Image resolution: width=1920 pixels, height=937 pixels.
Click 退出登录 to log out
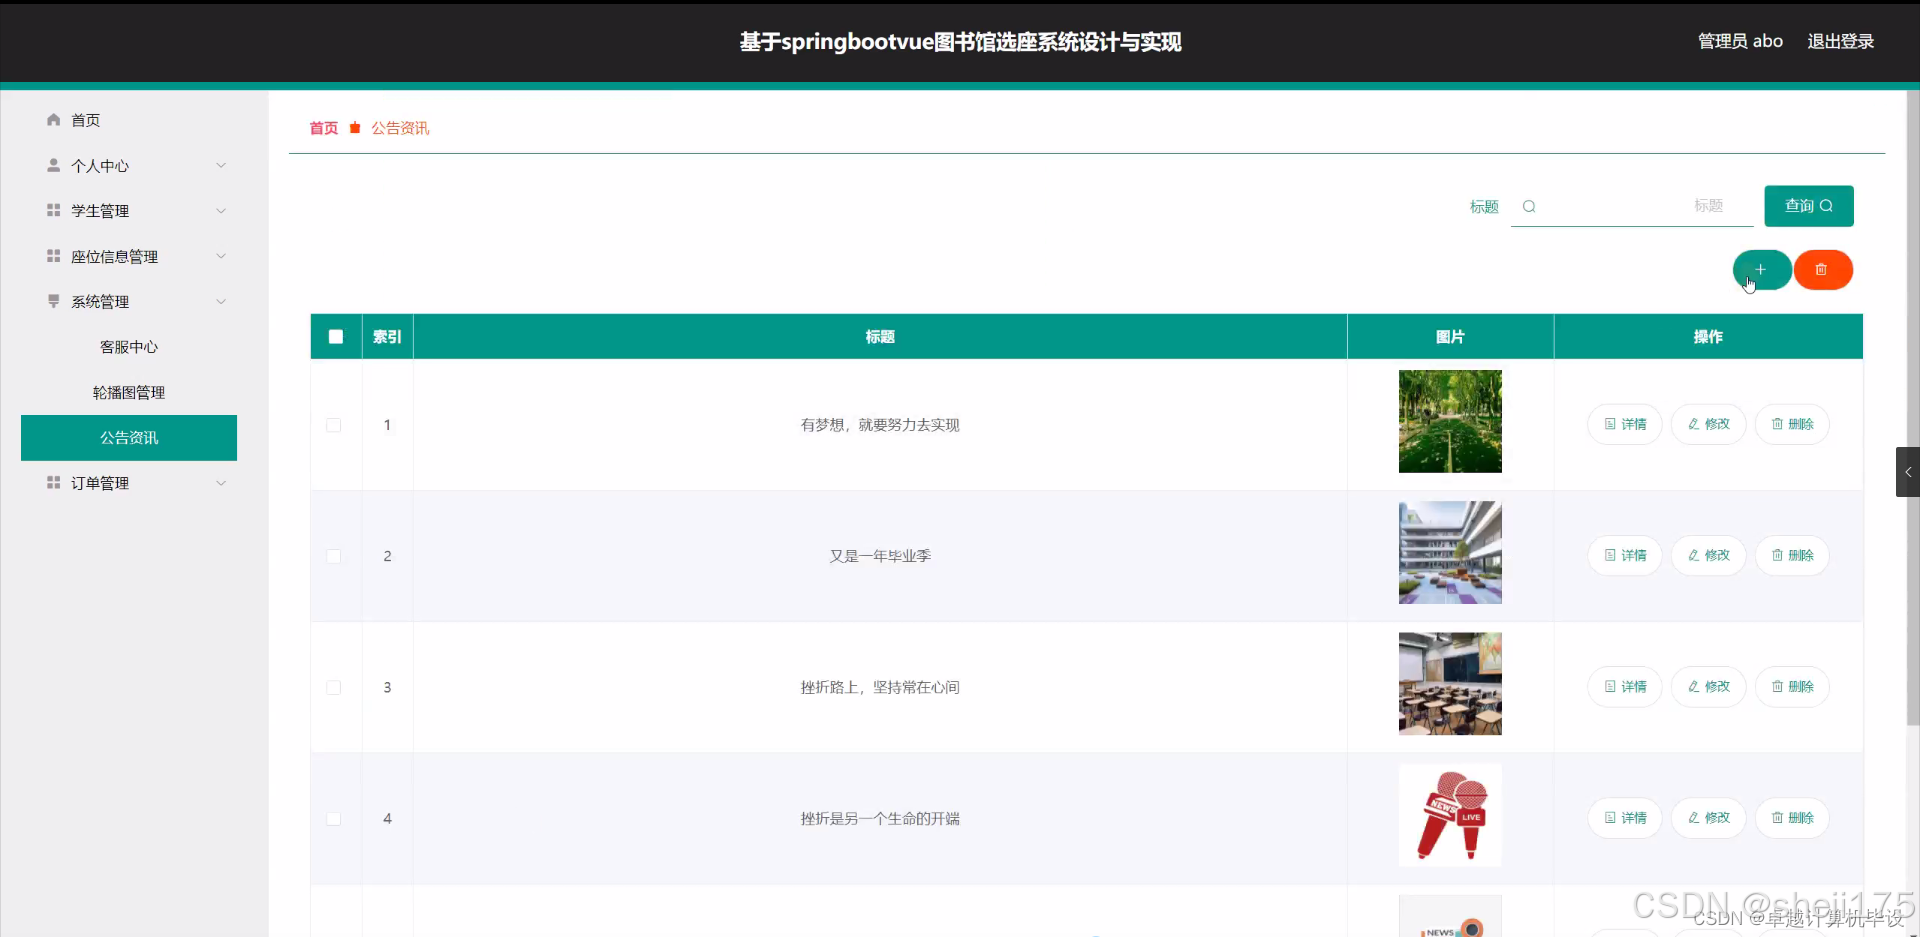pos(1840,41)
